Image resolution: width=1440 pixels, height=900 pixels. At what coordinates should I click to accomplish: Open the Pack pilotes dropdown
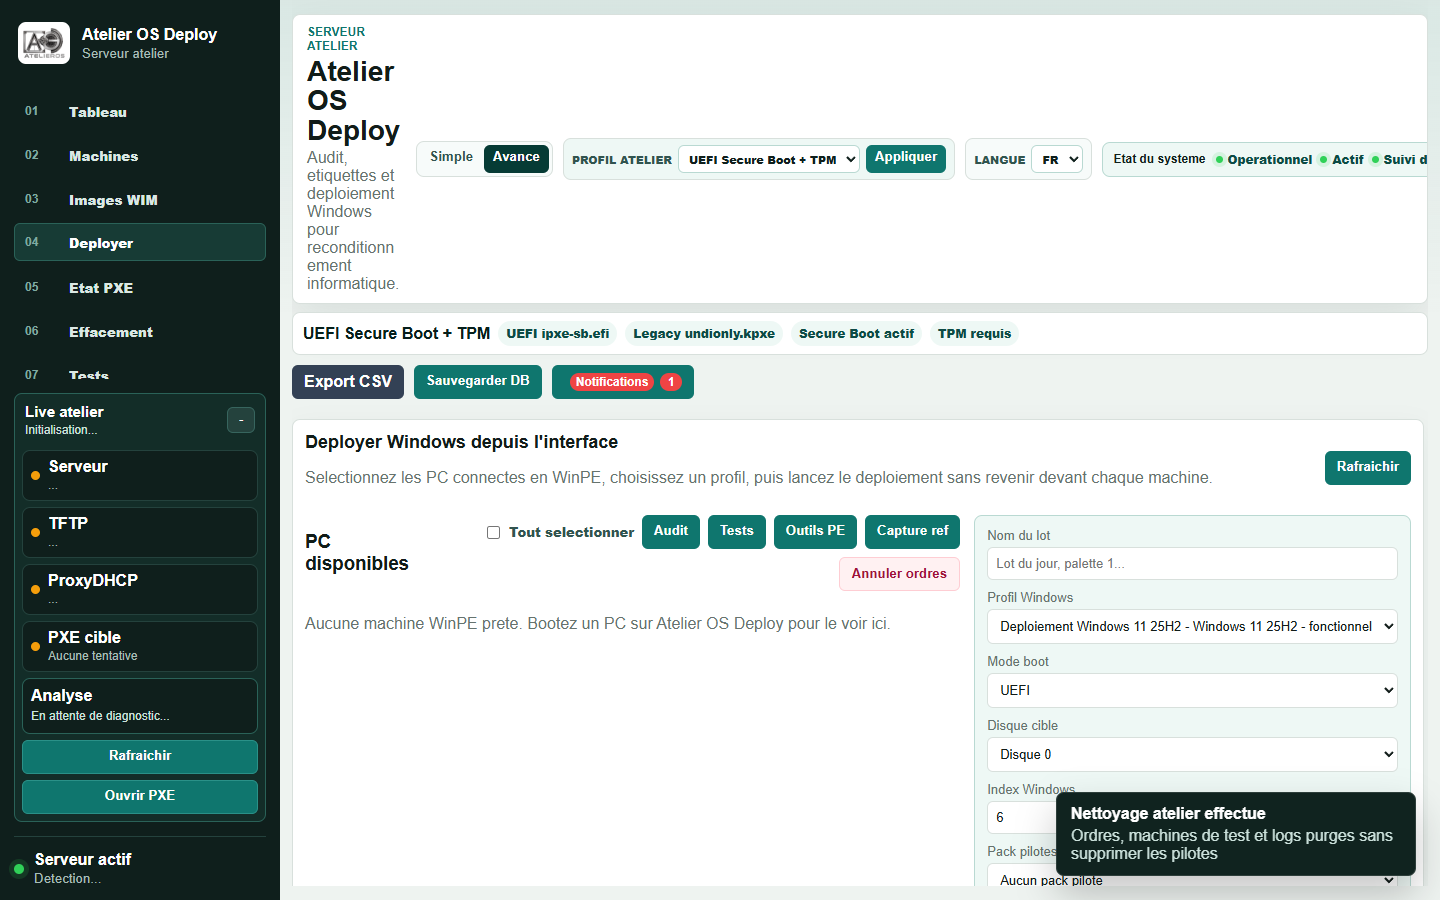click(1192, 880)
